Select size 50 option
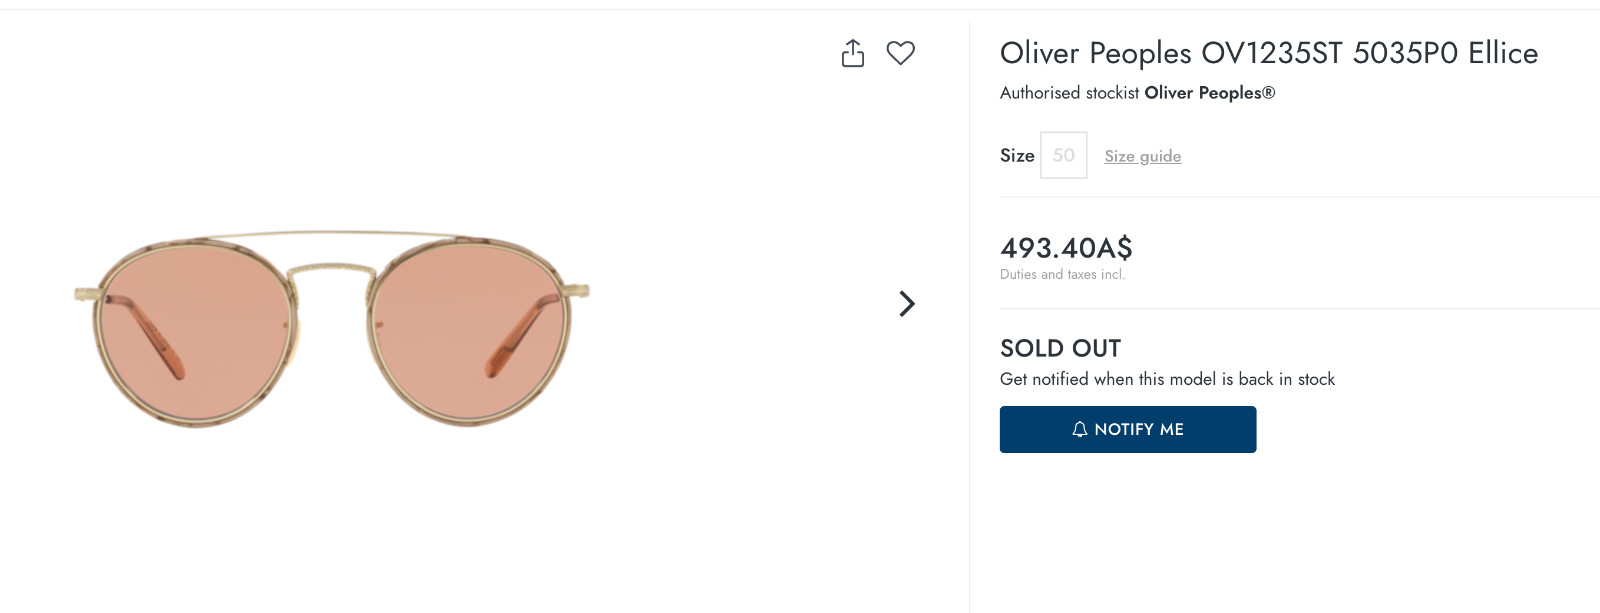 point(1063,155)
